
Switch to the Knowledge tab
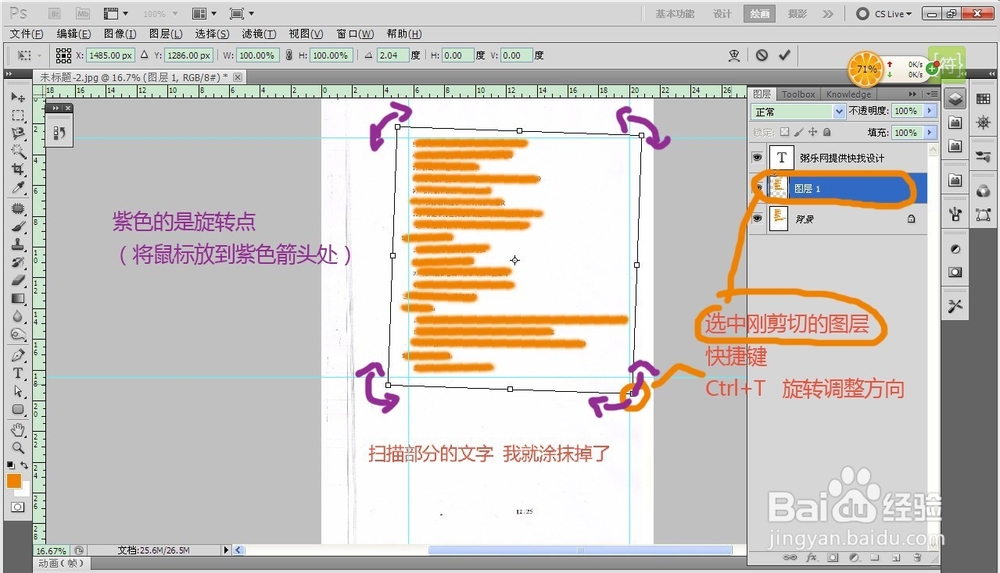point(848,94)
